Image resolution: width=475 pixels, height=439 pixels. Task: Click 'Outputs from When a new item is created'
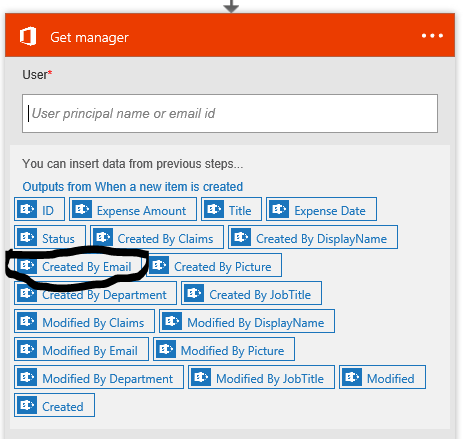click(x=133, y=187)
